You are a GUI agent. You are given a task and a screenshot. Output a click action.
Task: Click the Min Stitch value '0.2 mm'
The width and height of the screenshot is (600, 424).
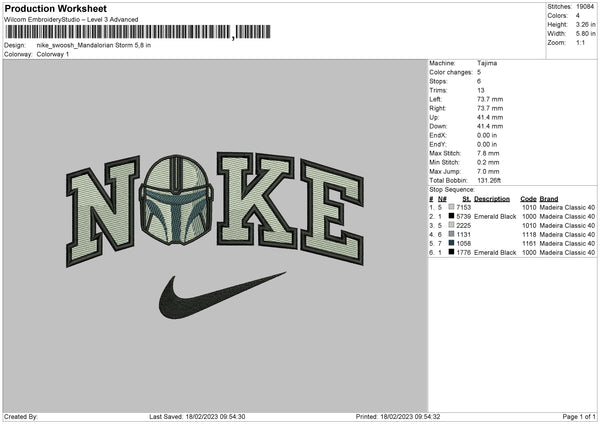click(x=488, y=162)
